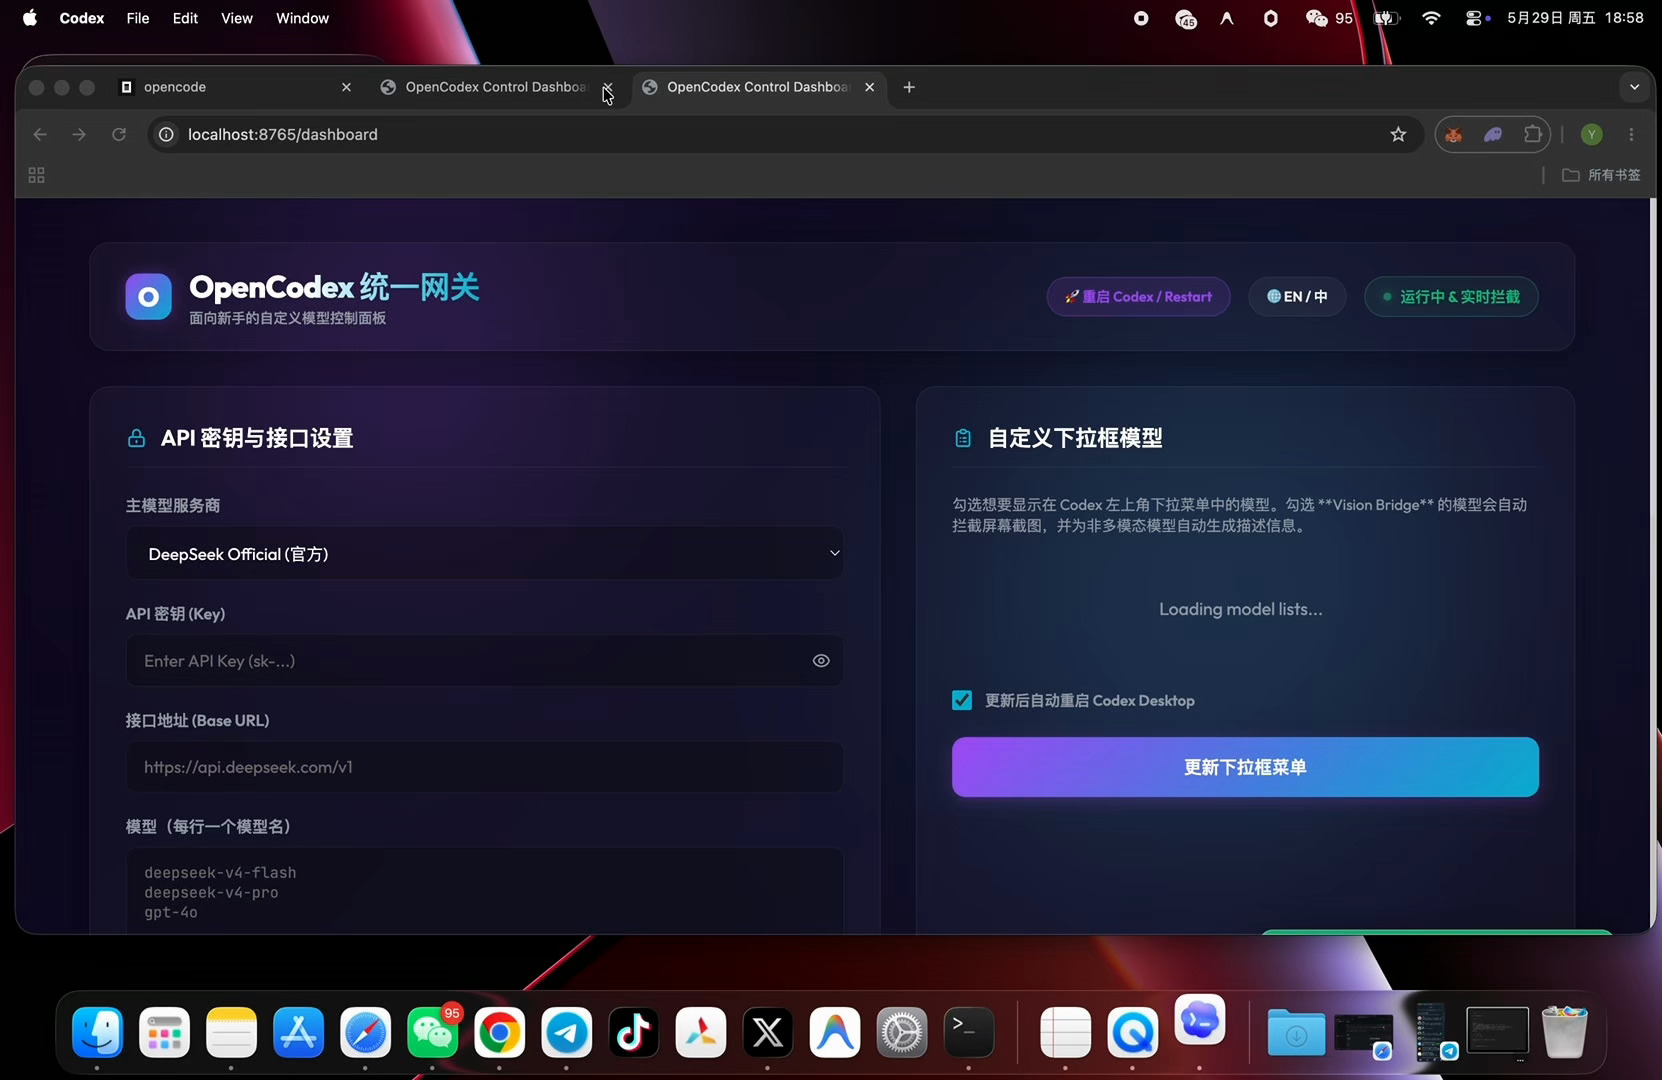
Task: Open the Window menu
Action: pos(302,18)
